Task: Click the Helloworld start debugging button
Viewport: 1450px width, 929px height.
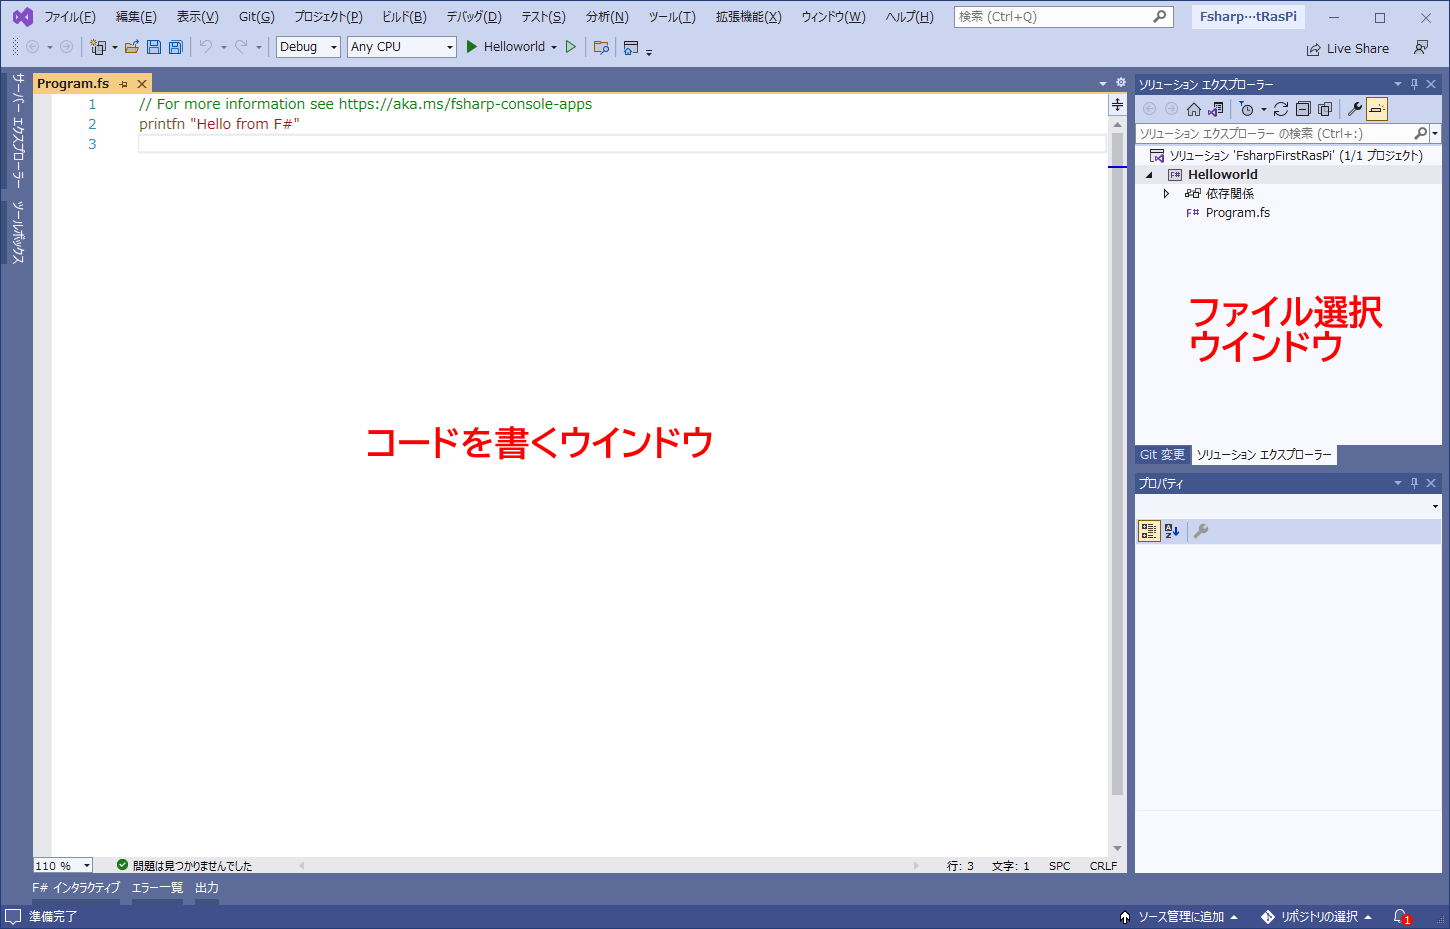Action: point(505,47)
